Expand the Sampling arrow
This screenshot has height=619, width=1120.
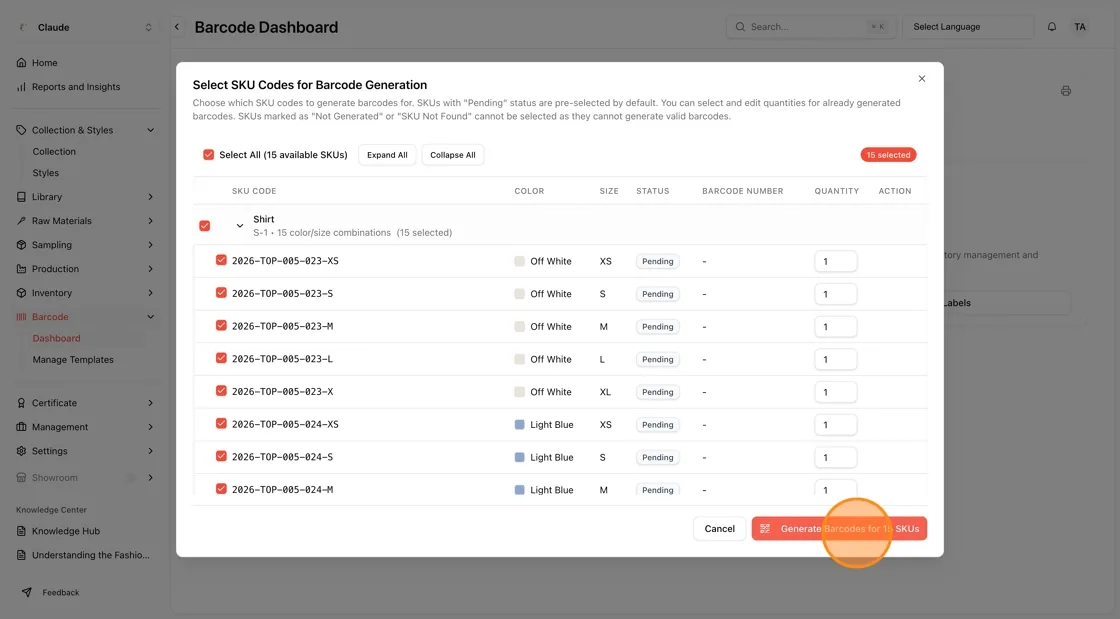151,245
